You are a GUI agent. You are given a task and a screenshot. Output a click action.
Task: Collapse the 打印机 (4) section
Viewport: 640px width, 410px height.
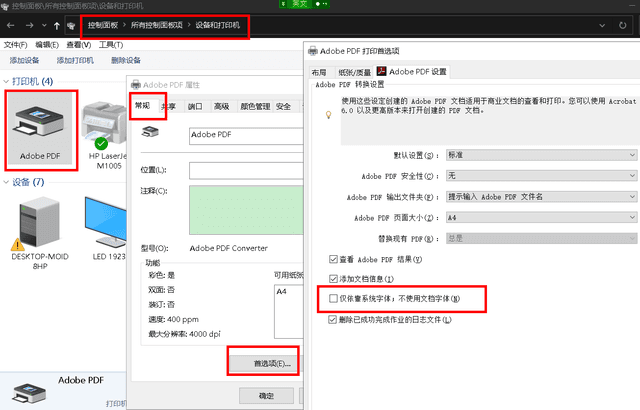(x=6, y=80)
